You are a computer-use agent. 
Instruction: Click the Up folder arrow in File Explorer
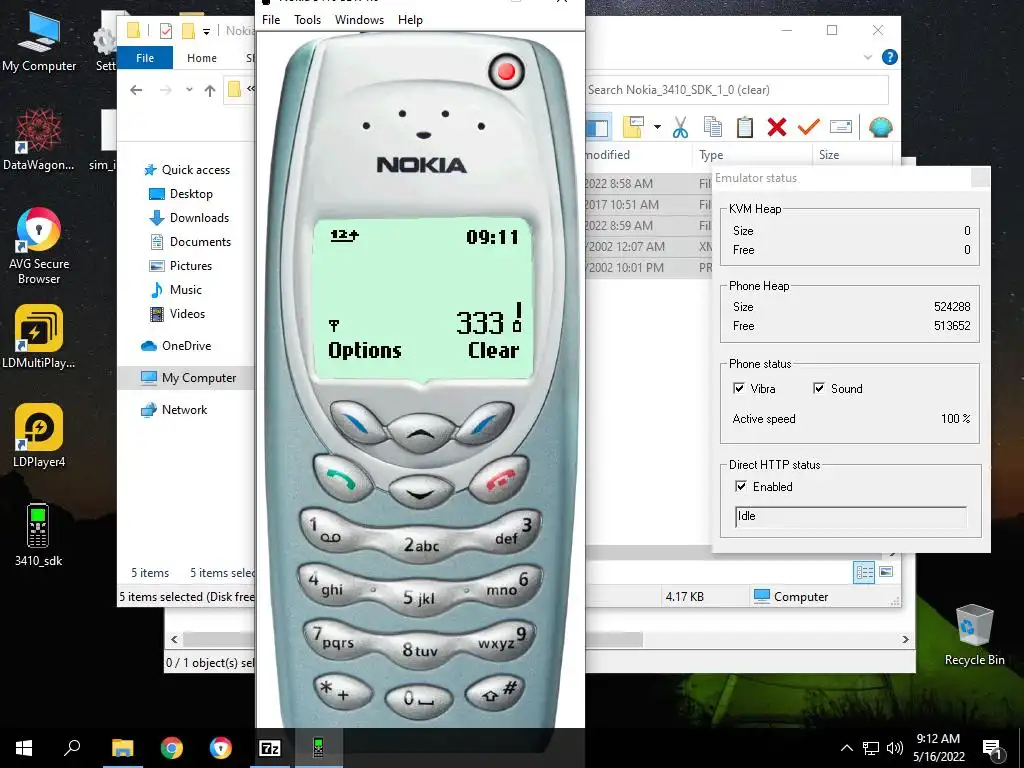210,90
